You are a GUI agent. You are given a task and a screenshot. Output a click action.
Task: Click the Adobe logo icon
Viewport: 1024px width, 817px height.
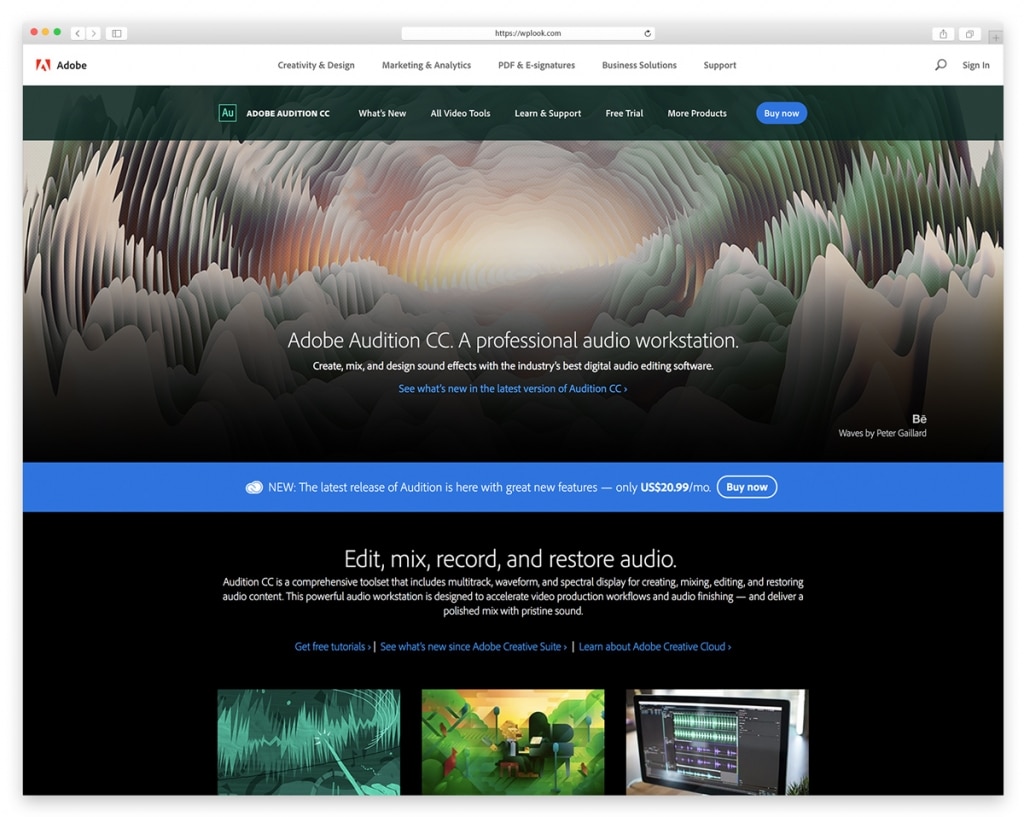(x=43, y=65)
